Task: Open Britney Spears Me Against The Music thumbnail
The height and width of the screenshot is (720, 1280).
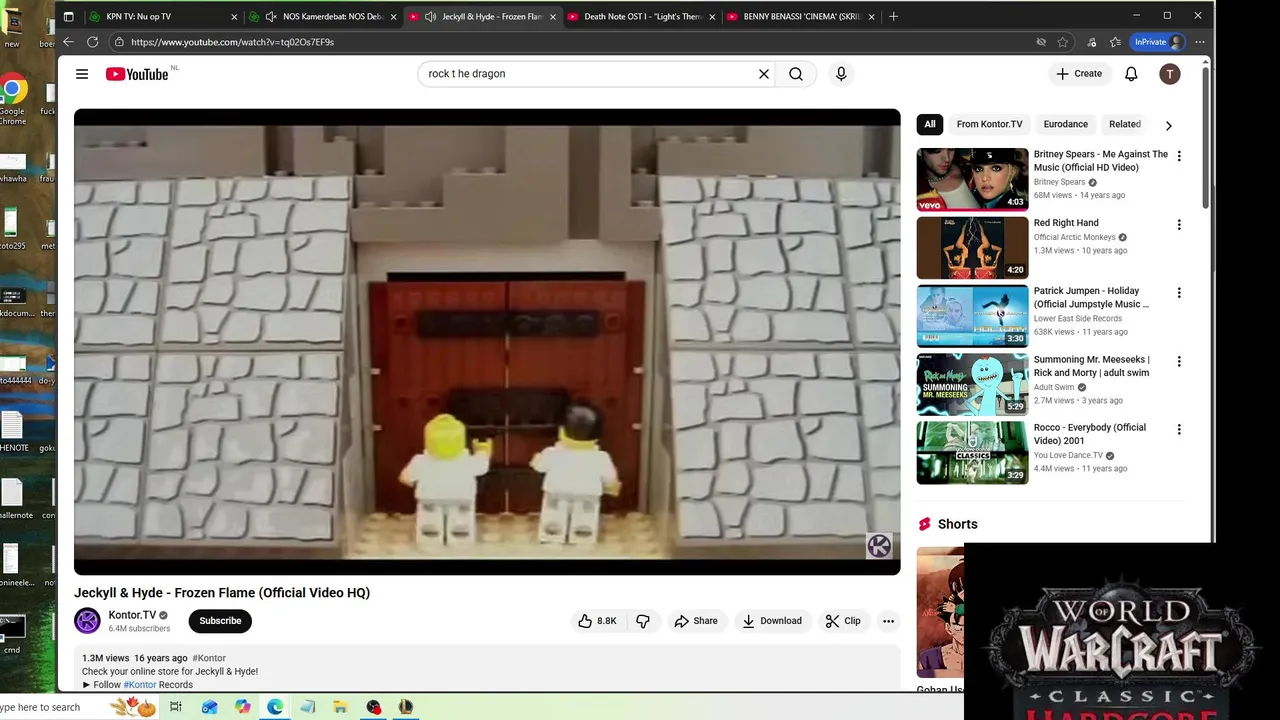Action: [x=972, y=179]
